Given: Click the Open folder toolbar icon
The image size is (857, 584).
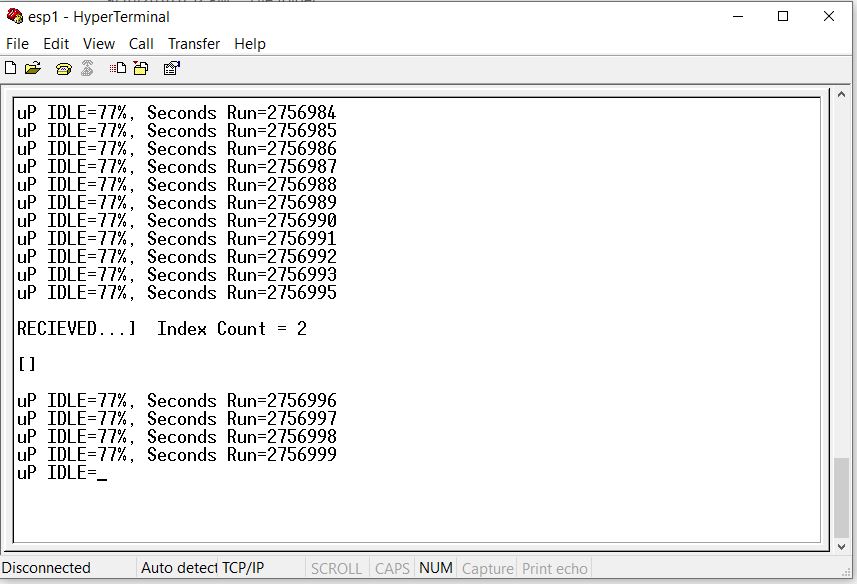Looking at the screenshot, I should click(33, 68).
